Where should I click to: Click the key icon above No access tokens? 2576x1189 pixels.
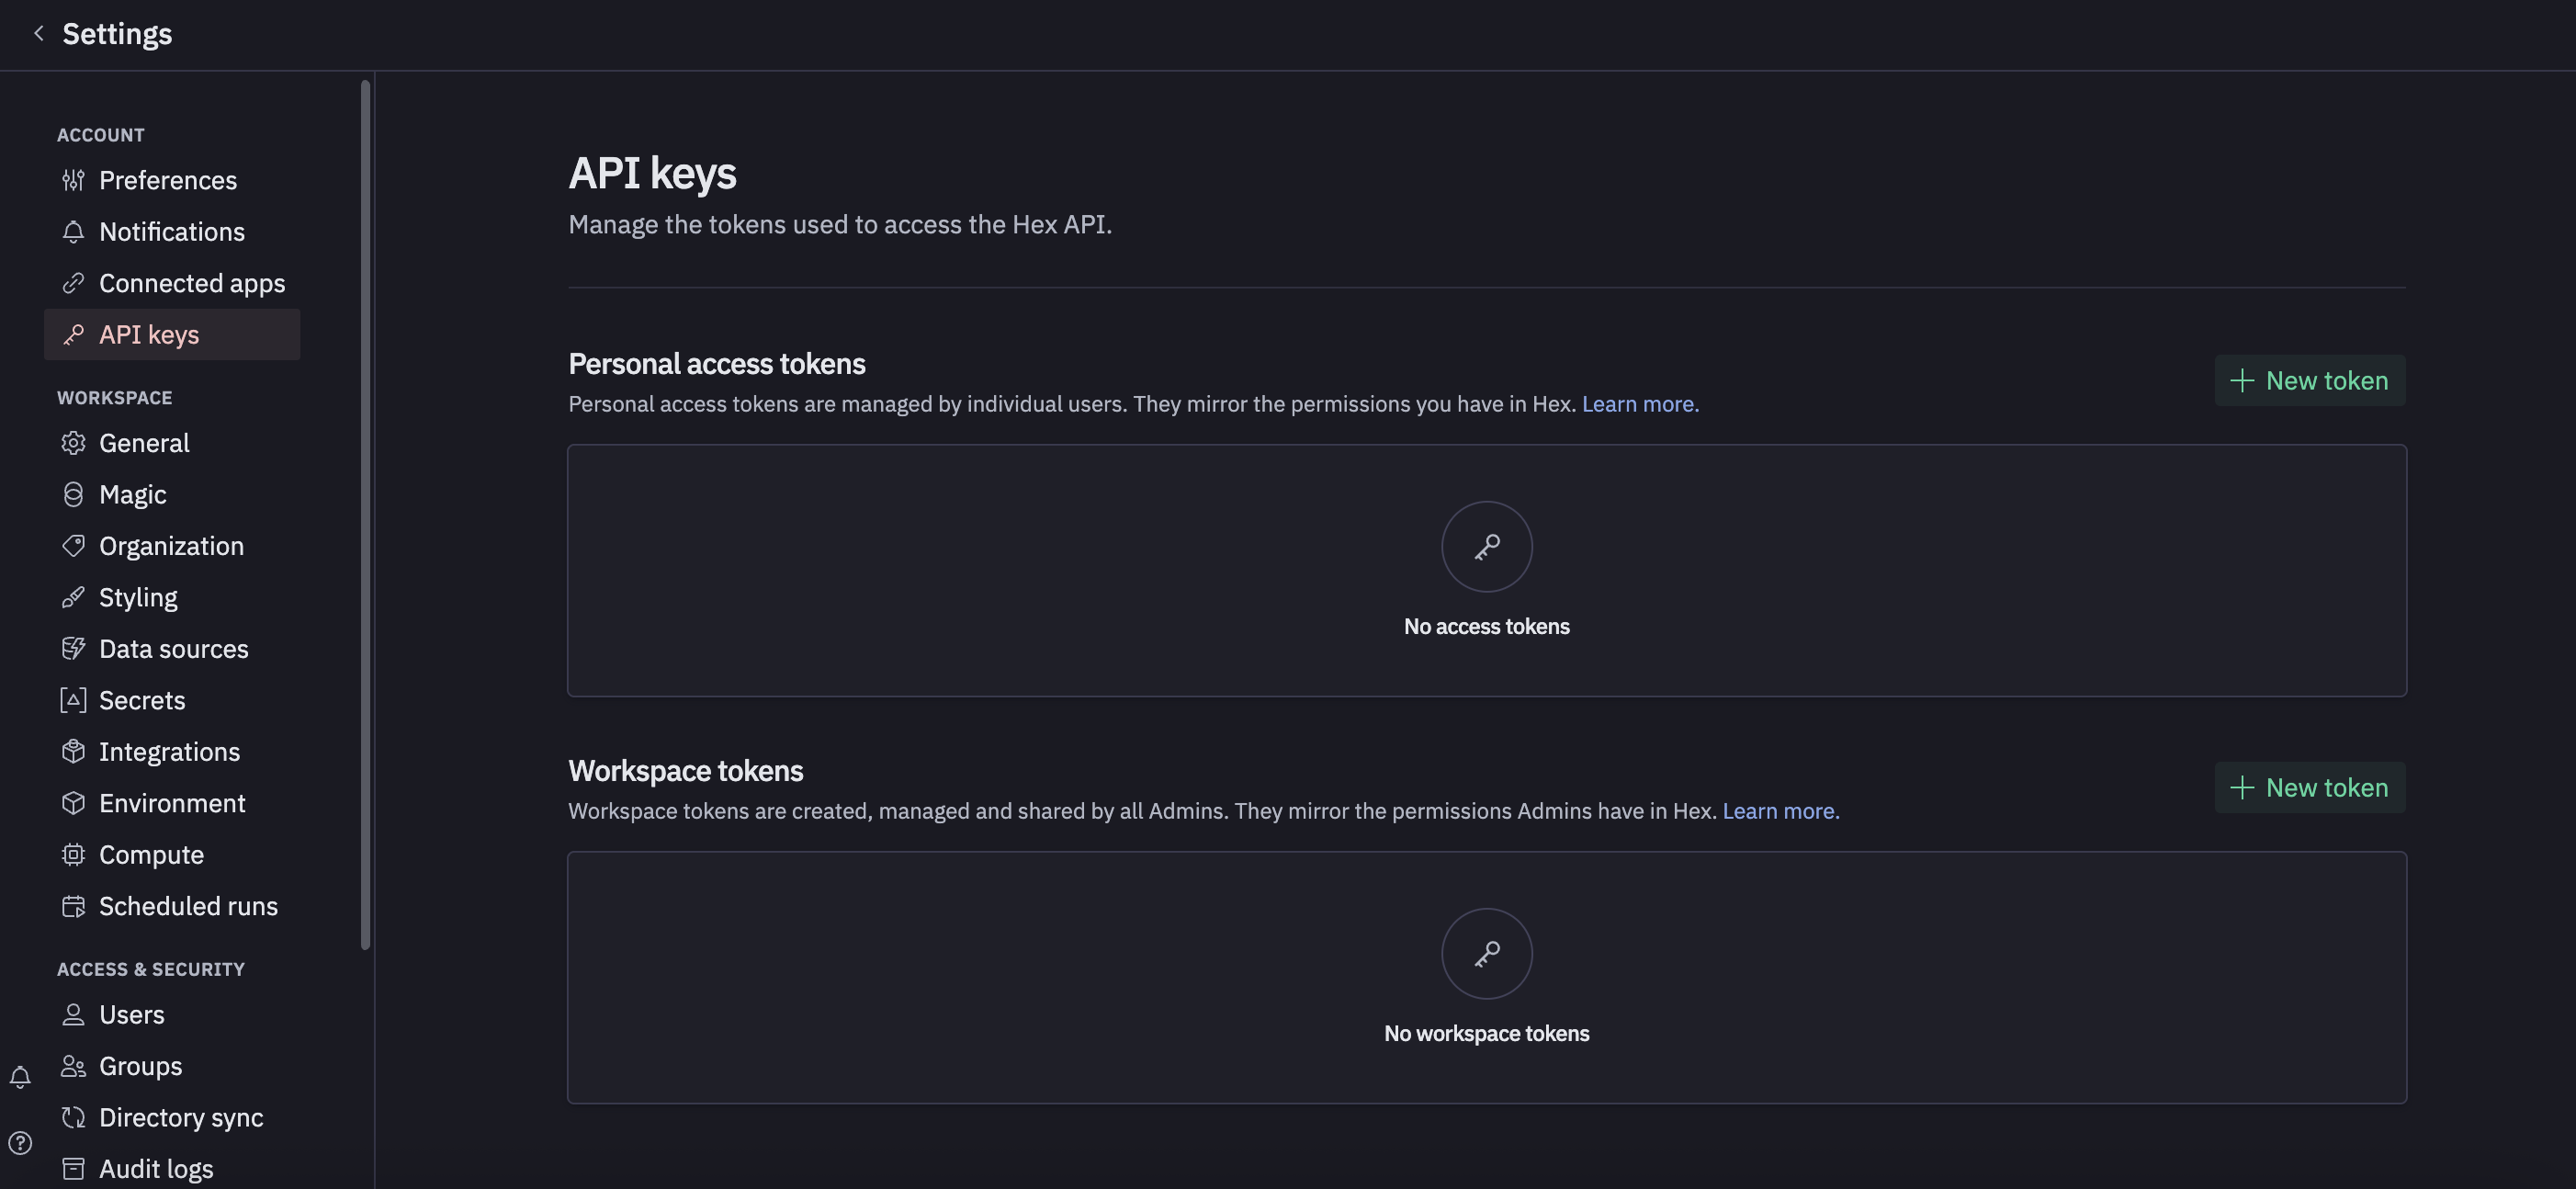(1486, 547)
